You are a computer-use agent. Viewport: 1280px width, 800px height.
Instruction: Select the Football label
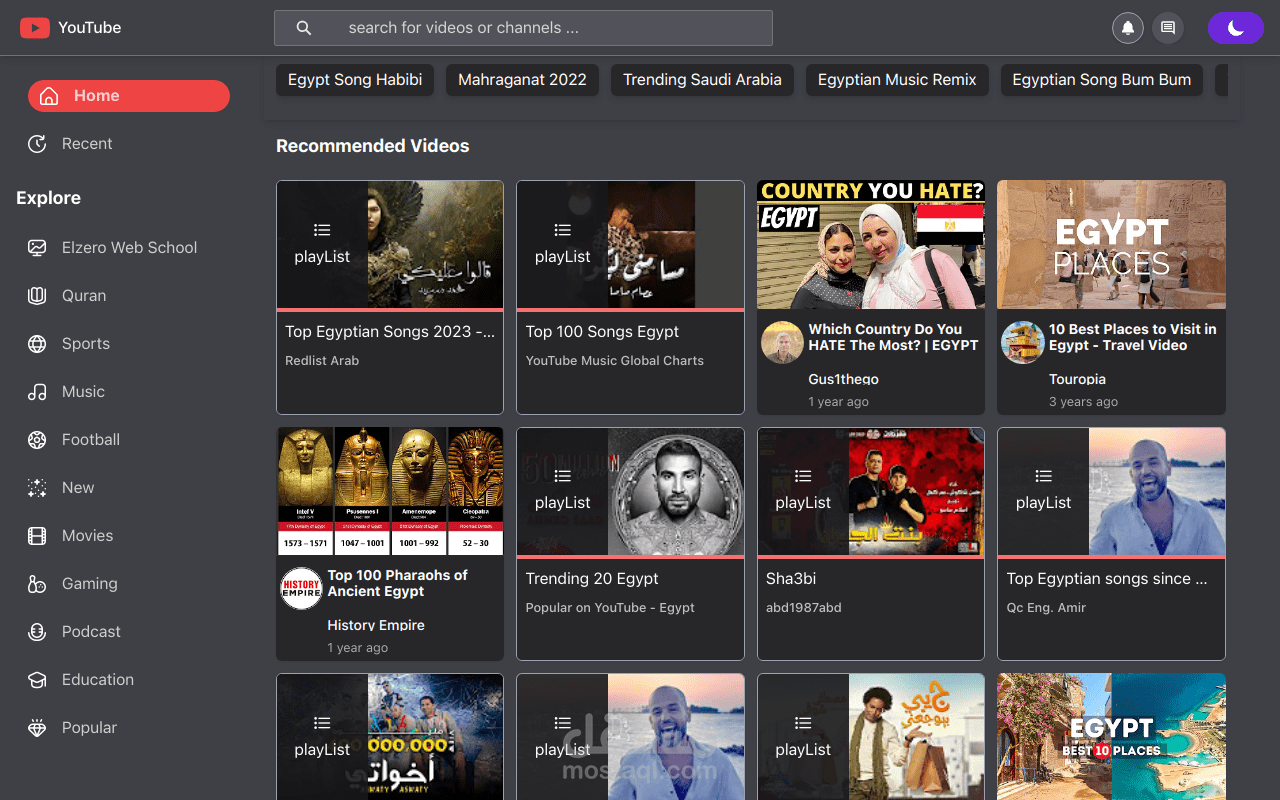[x=91, y=440]
